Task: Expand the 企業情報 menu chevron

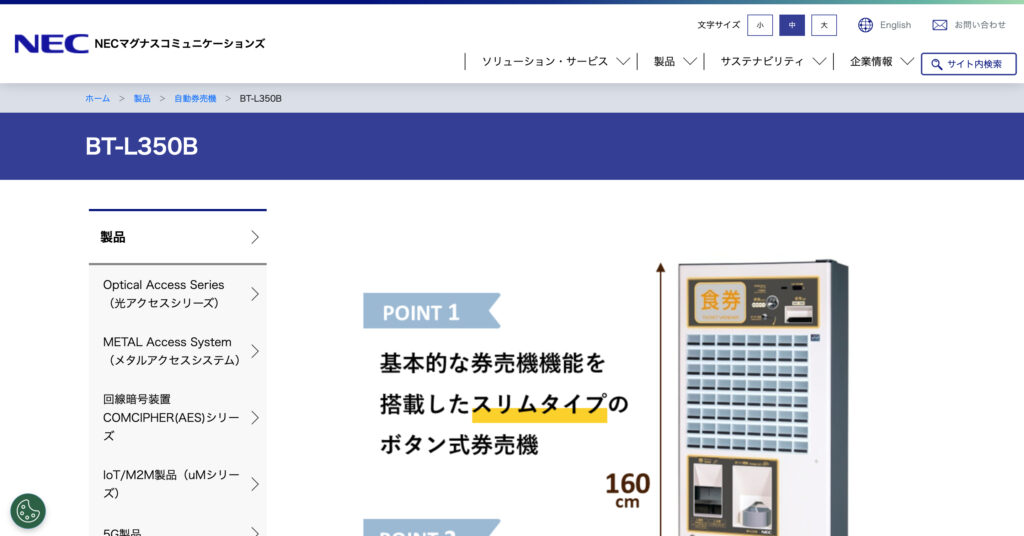Action: point(906,61)
